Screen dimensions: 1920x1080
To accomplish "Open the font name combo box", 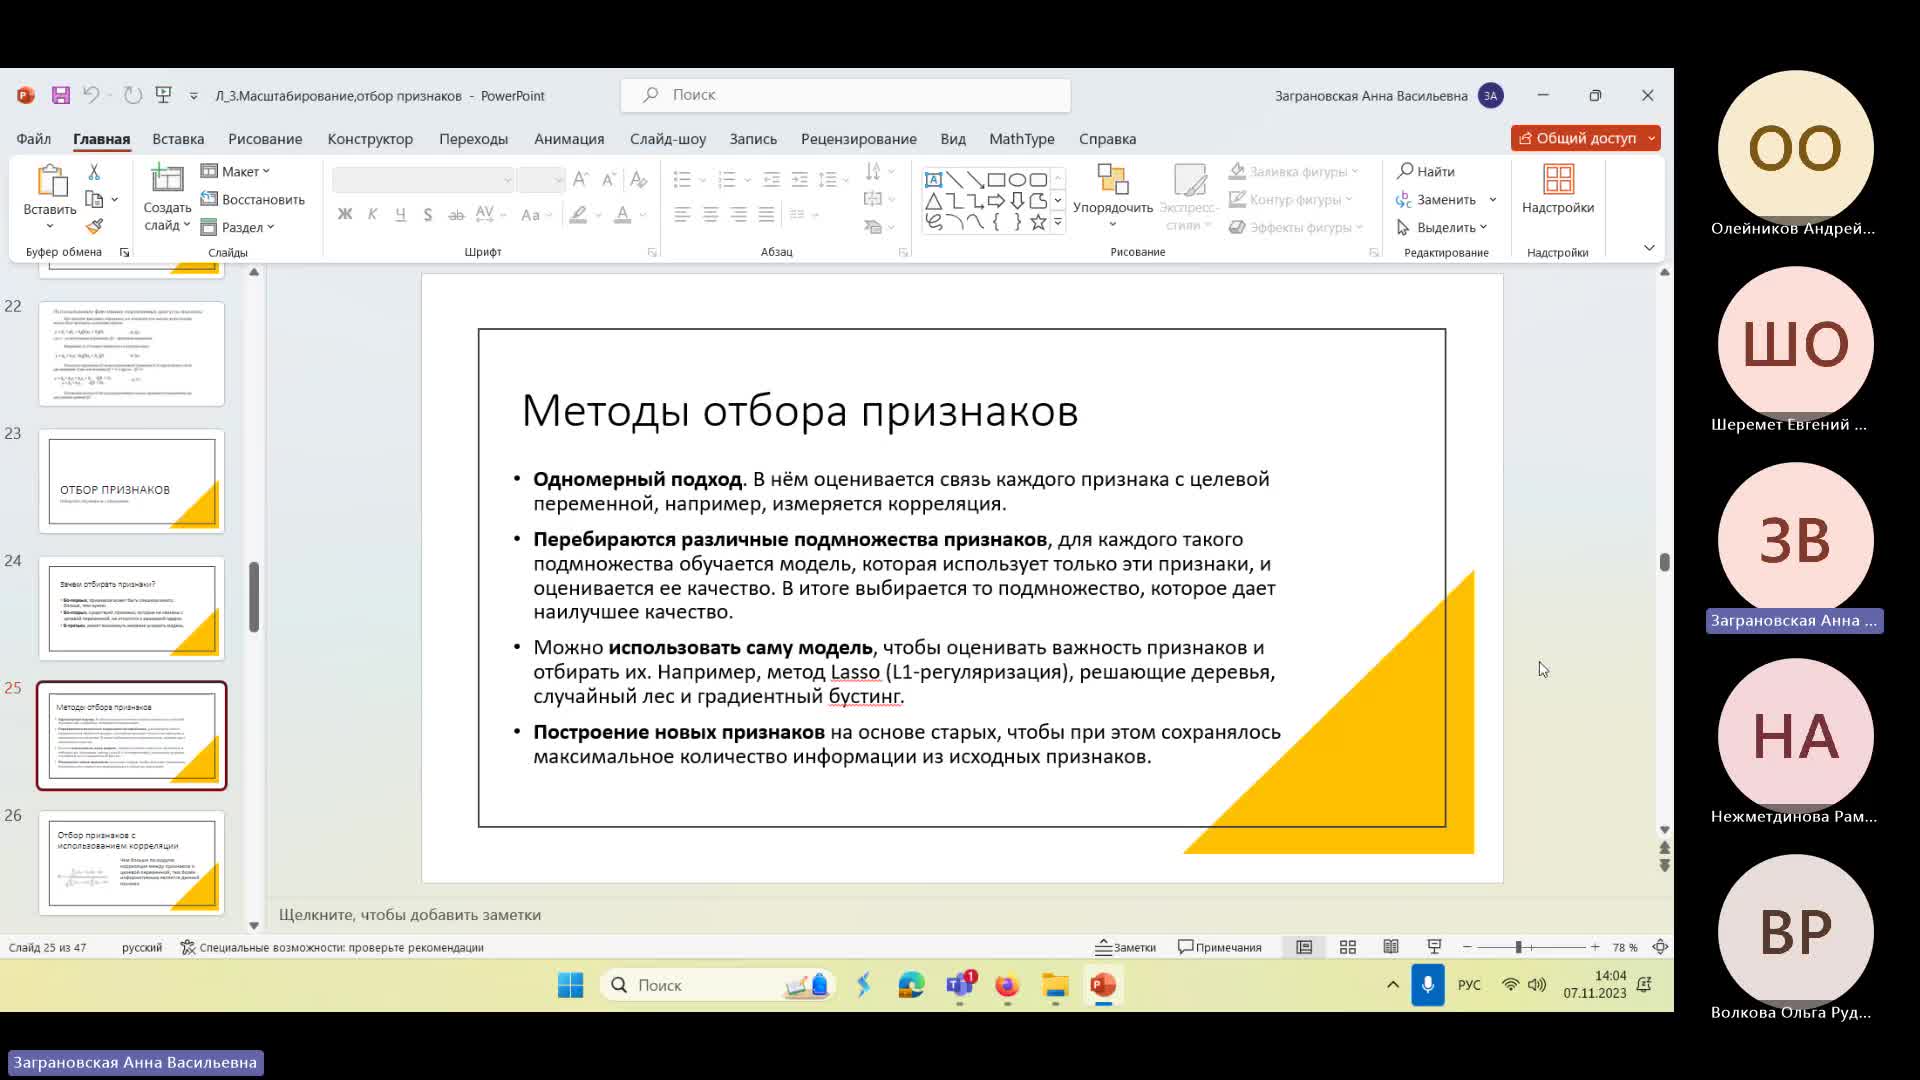I will pyautogui.click(x=424, y=179).
